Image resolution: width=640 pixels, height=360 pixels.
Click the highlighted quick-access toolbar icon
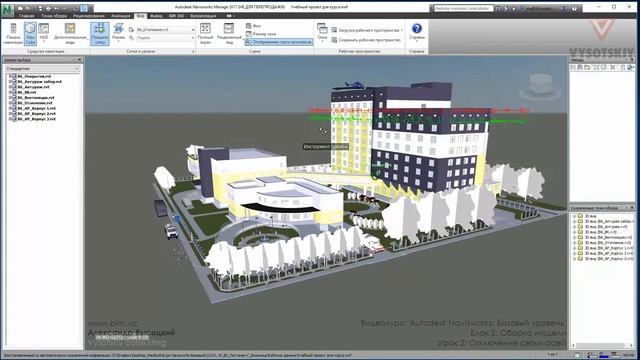coord(84,8)
